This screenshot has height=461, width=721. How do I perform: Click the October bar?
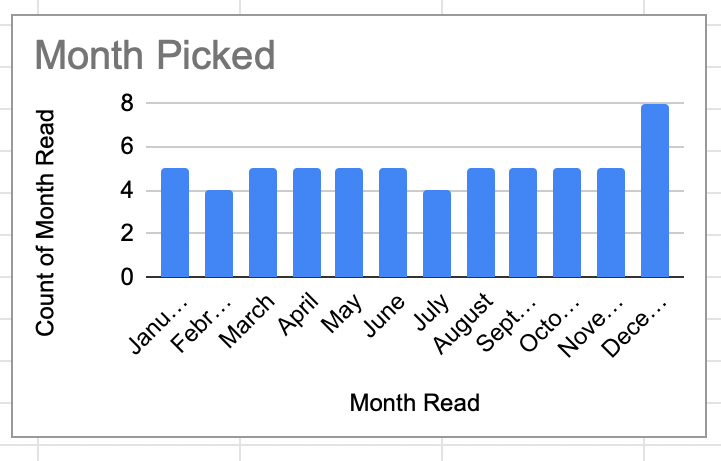click(x=568, y=223)
